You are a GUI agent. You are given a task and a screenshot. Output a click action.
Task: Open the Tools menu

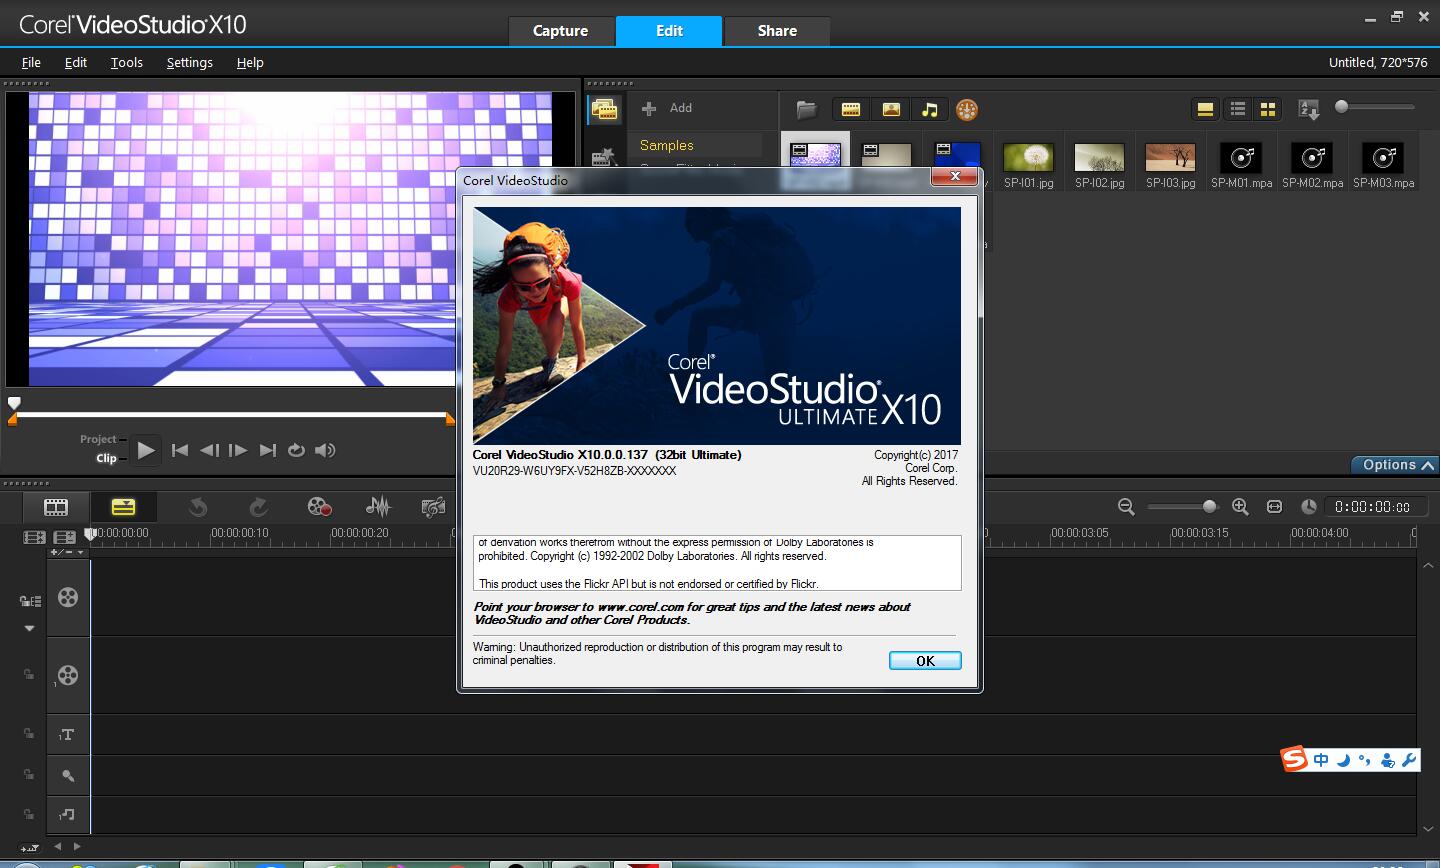[x=126, y=62]
